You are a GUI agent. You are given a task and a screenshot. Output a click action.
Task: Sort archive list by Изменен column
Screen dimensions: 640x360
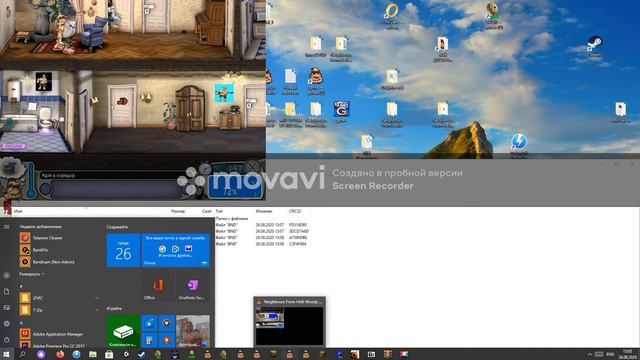click(x=264, y=211)
